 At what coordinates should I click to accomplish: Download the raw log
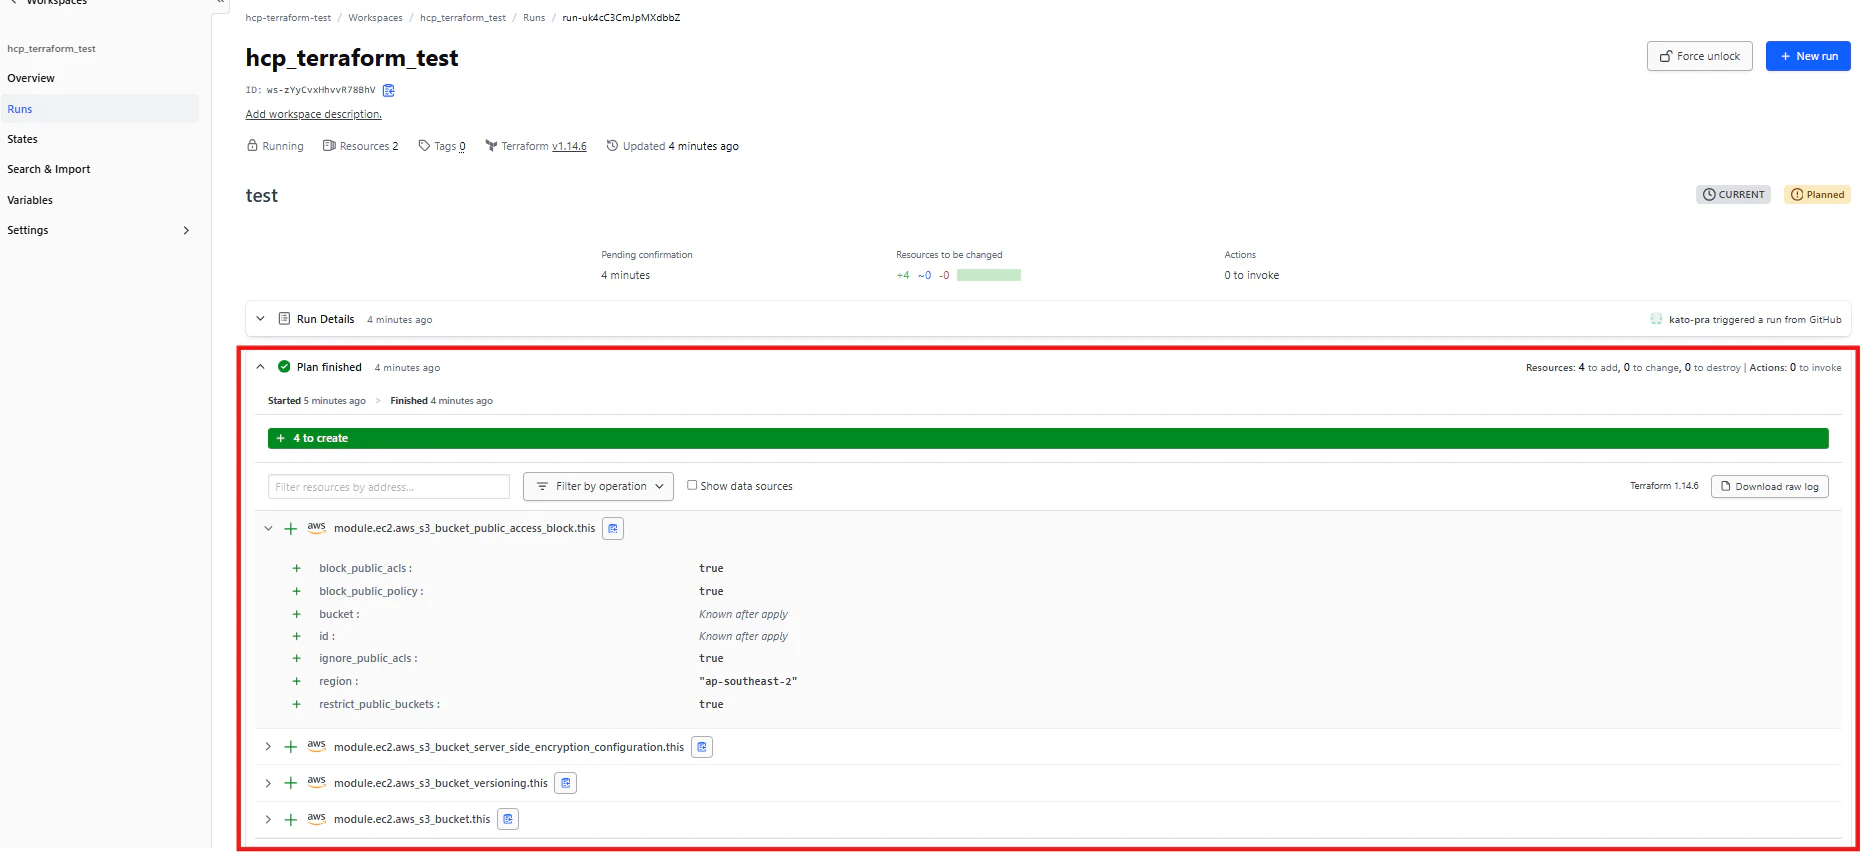pos(1770,486)
